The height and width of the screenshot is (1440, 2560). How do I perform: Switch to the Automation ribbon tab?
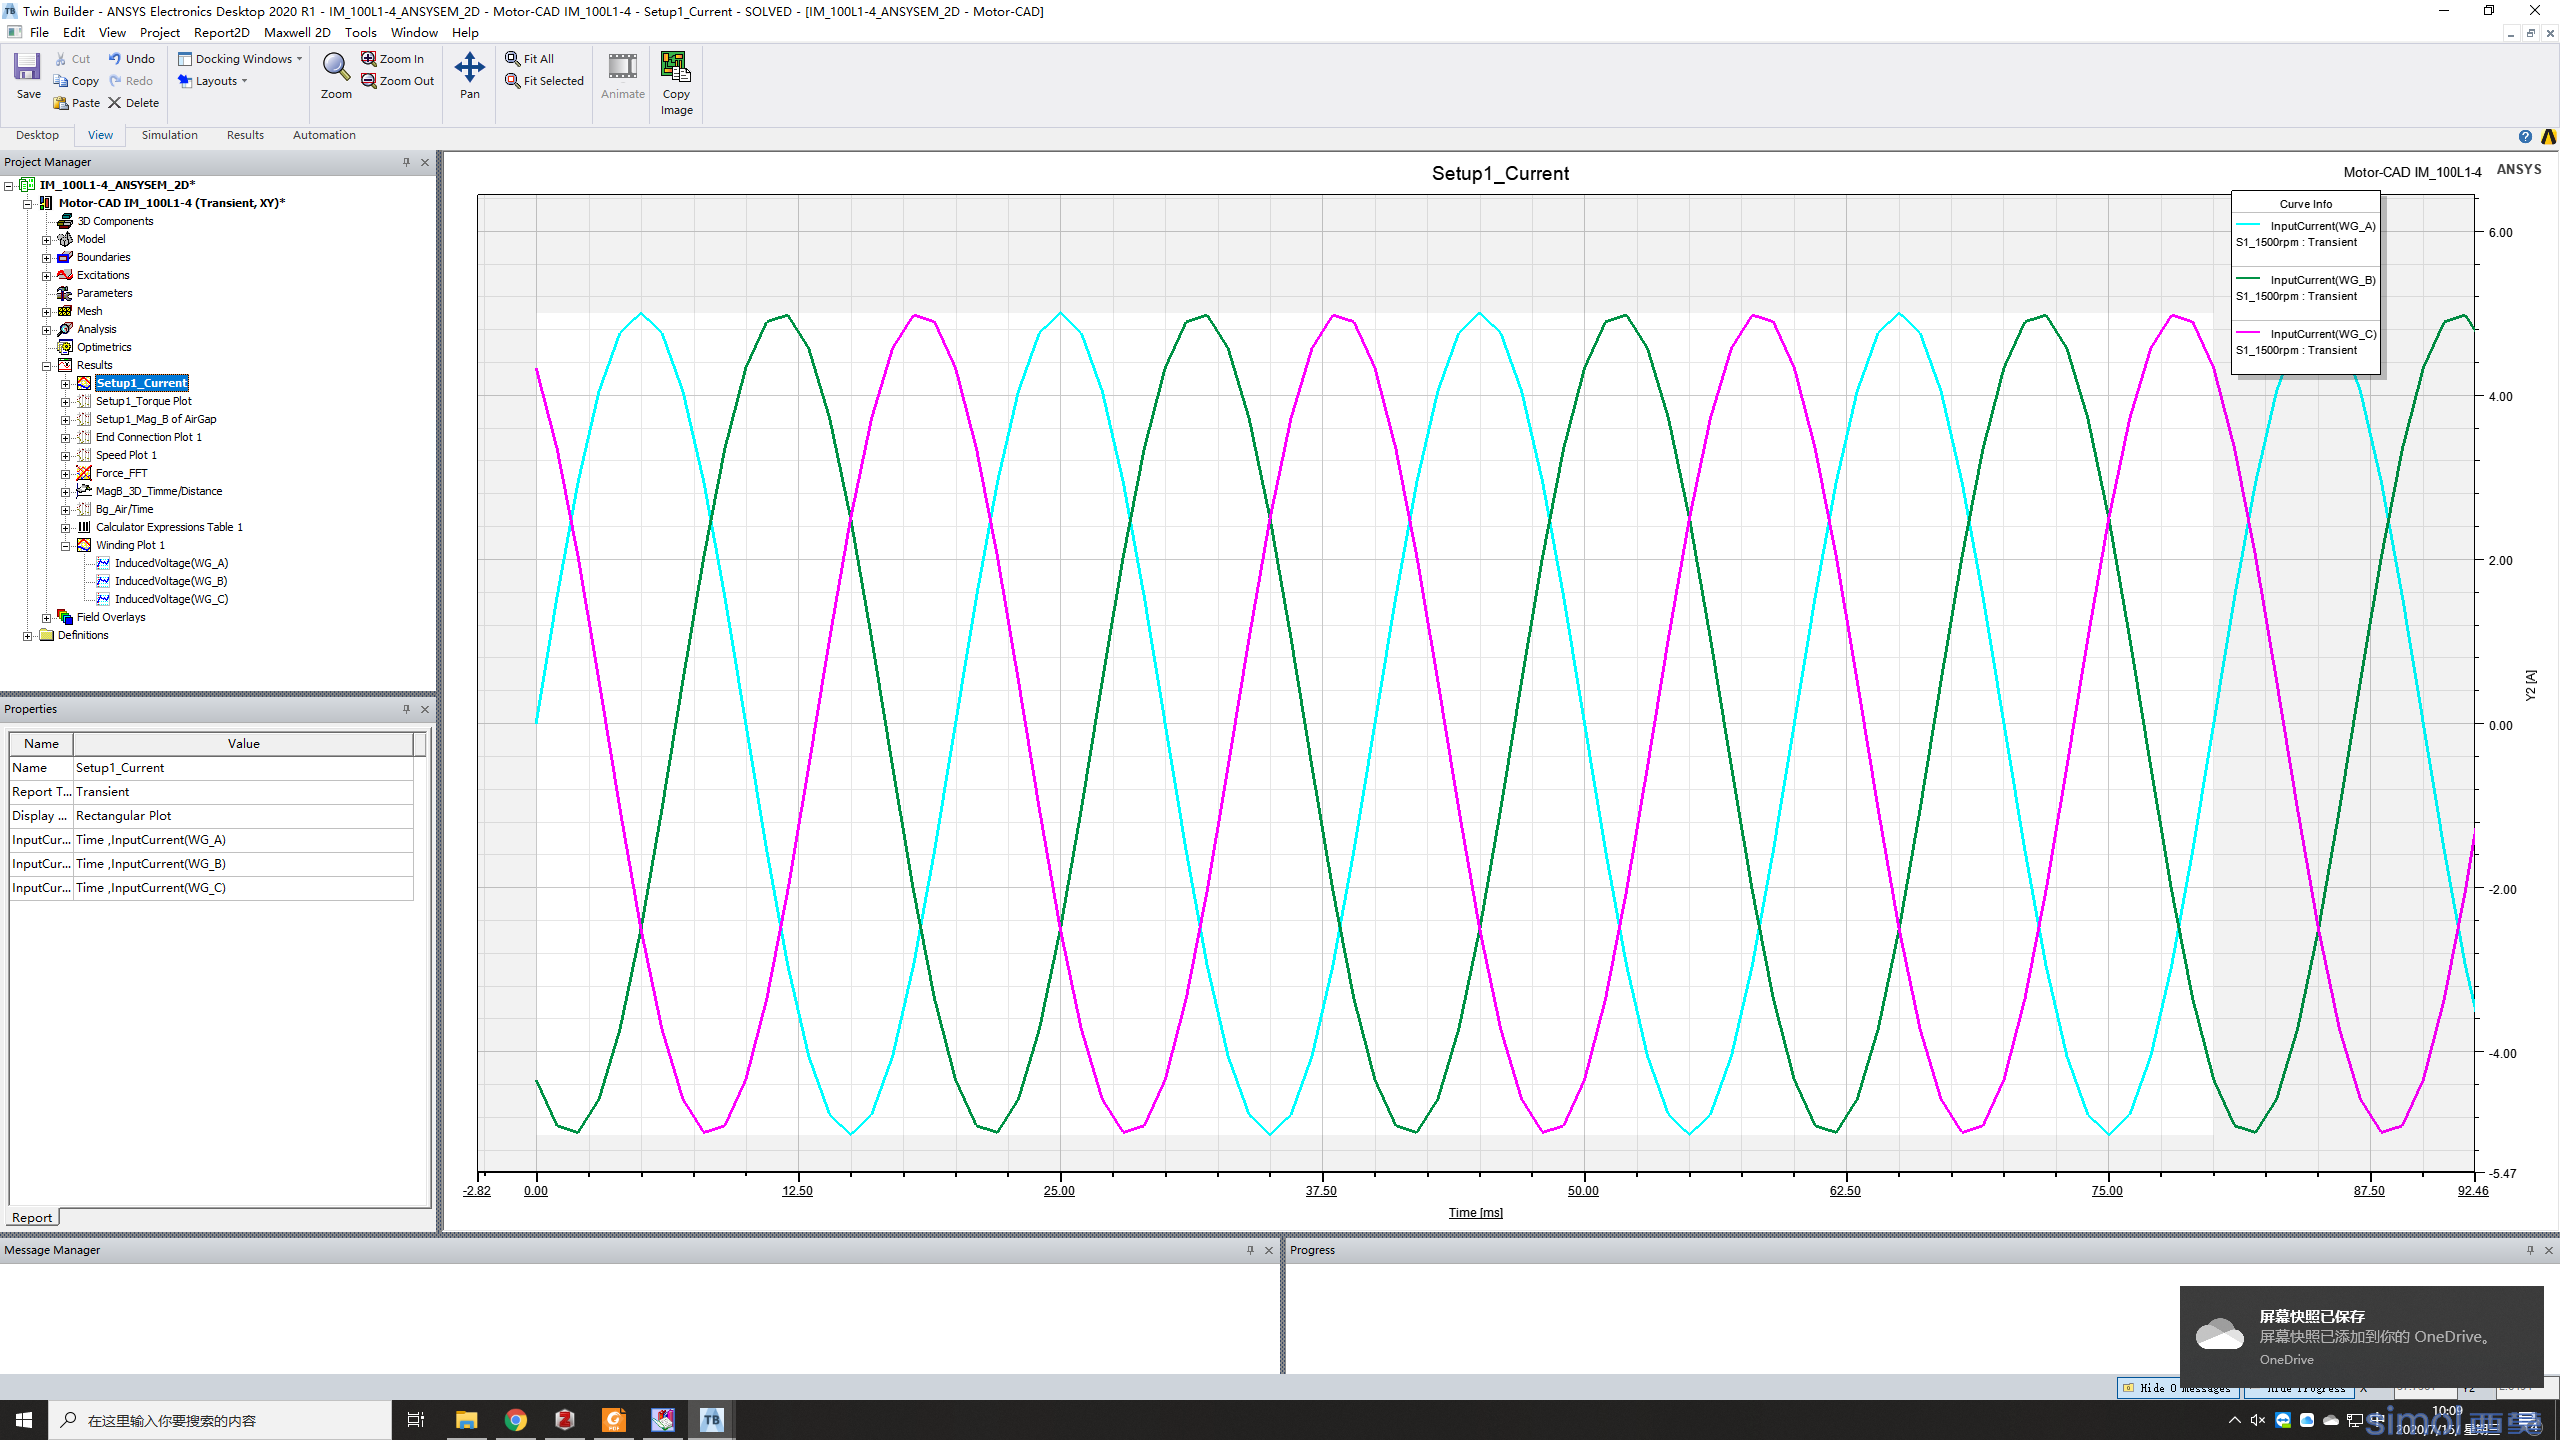(324, 135)
